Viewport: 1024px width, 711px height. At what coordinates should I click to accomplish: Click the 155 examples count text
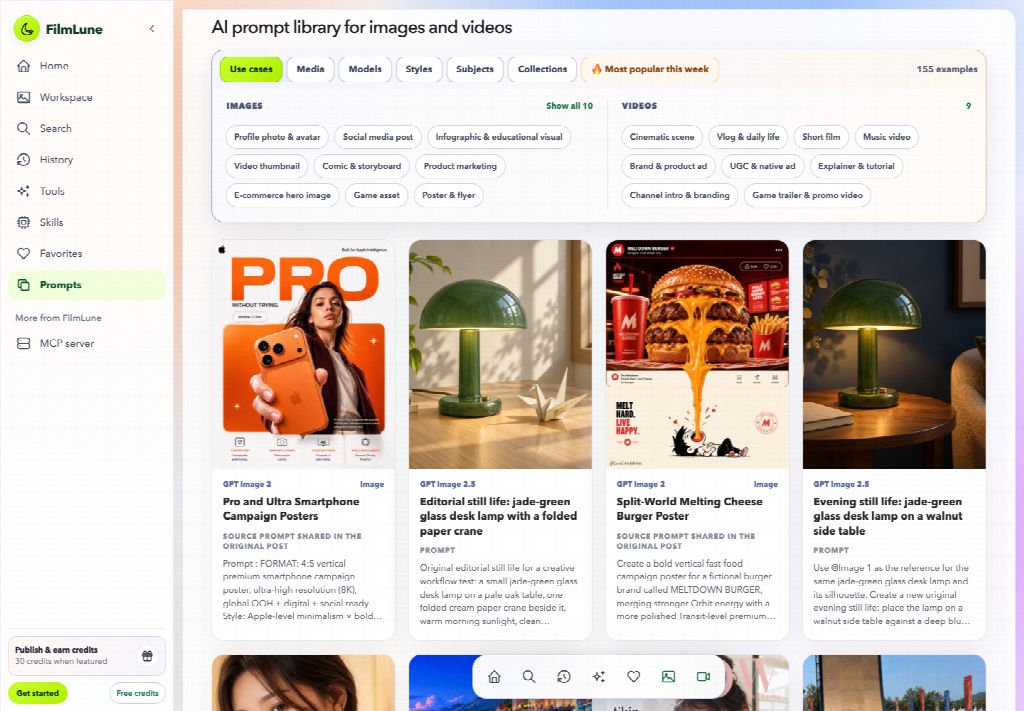[947, 69]
